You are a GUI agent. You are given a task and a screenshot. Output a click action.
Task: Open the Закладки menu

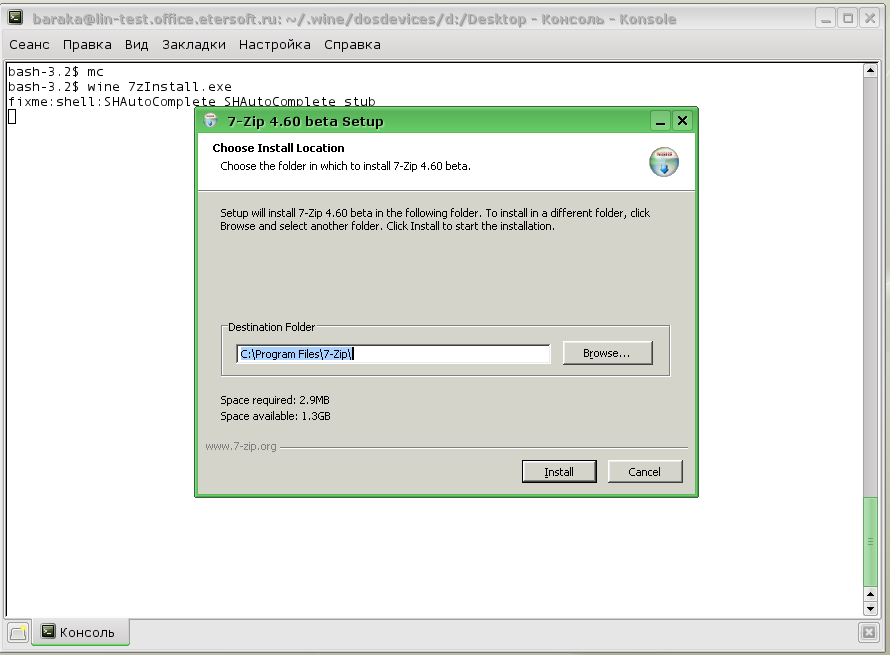point(194,45)
